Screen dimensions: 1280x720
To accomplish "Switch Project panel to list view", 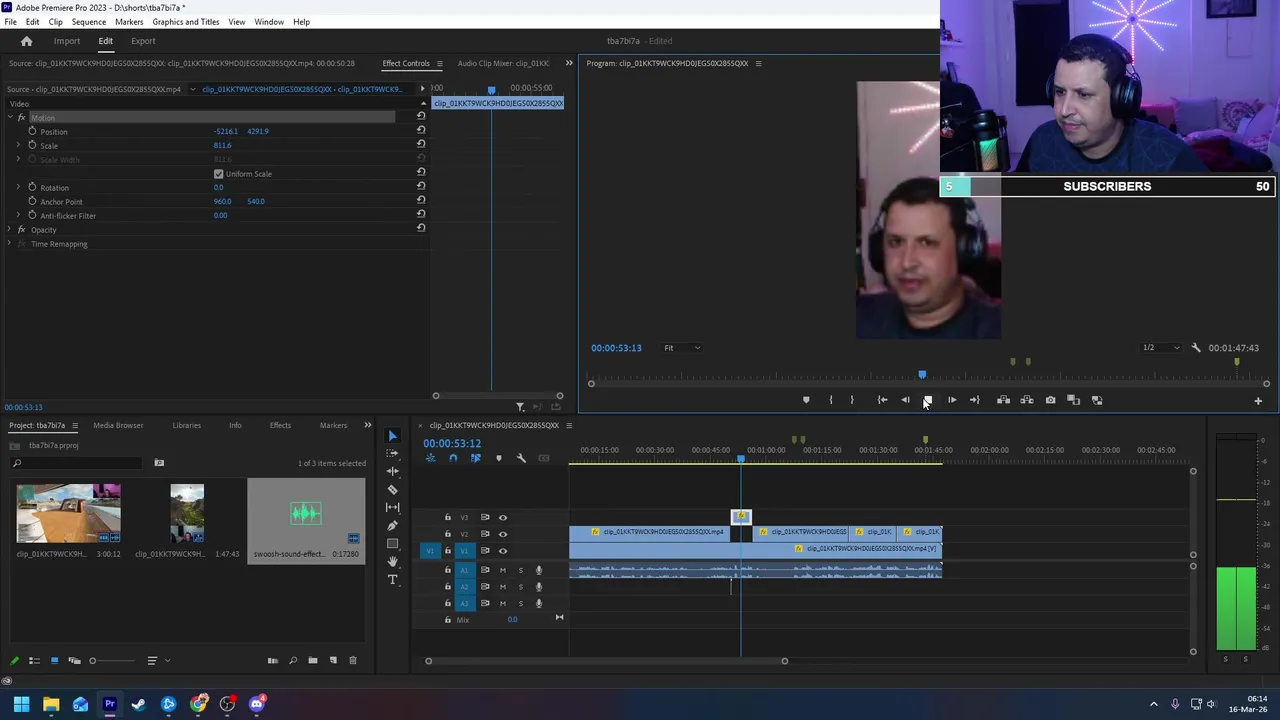I will (x=34, y=660).
